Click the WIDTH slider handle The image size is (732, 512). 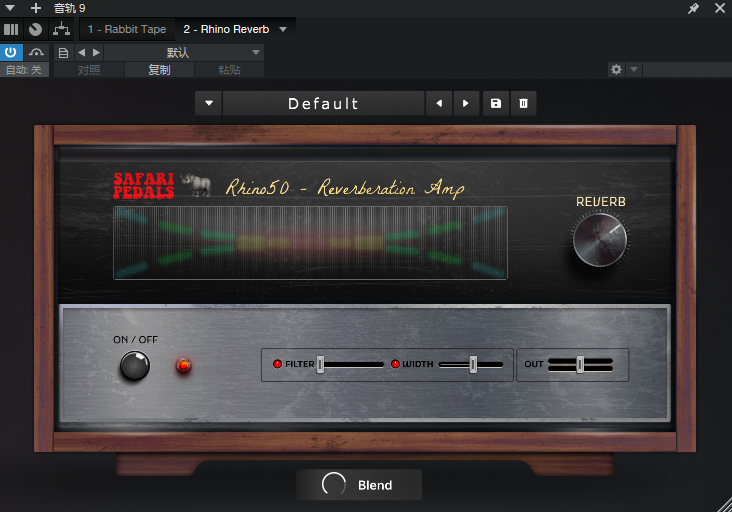tap(473, 364)
